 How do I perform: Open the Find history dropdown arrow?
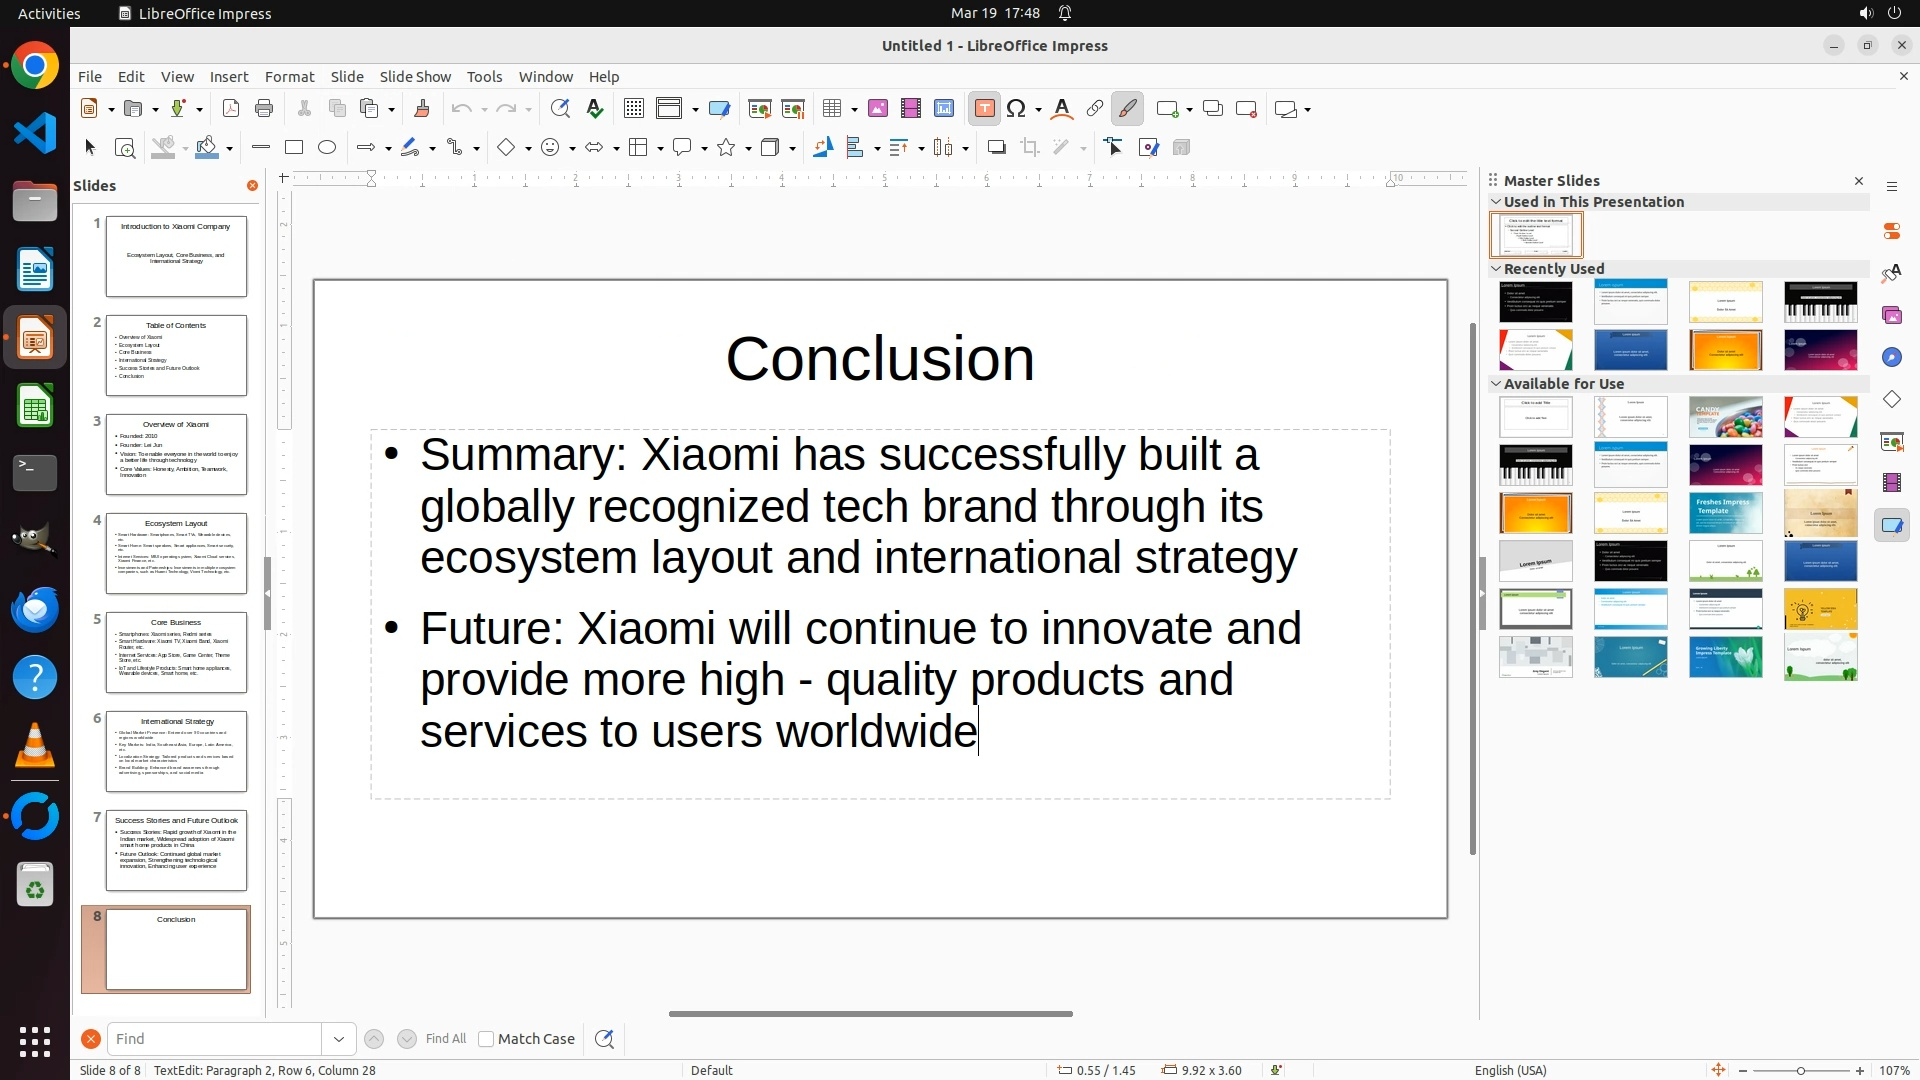(339, 1039)
